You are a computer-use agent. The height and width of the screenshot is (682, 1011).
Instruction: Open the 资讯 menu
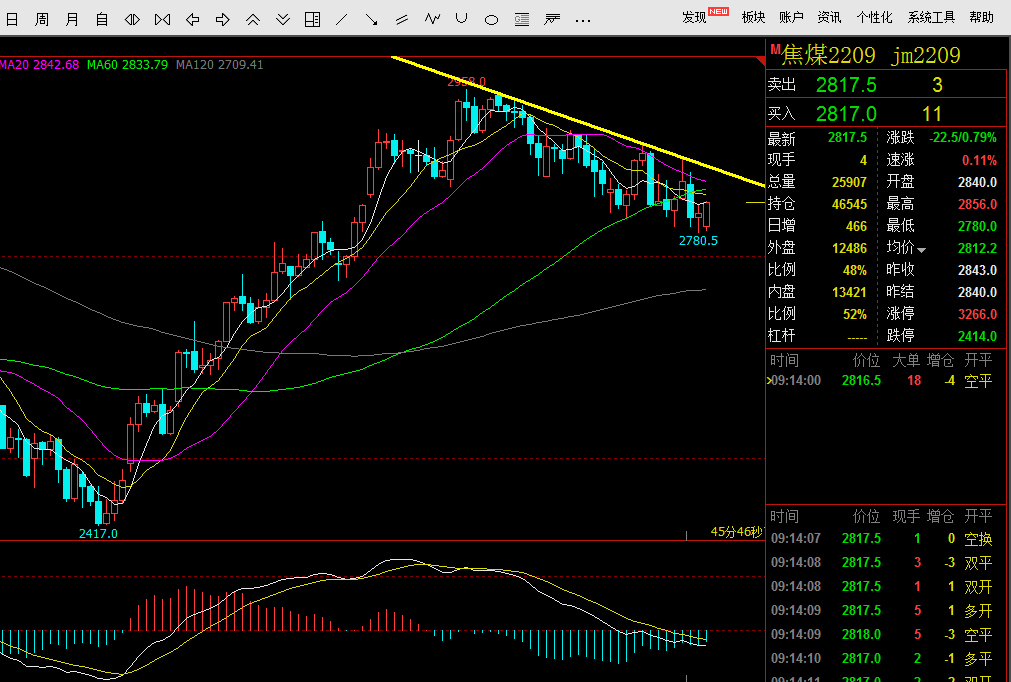tap(829, 17)
